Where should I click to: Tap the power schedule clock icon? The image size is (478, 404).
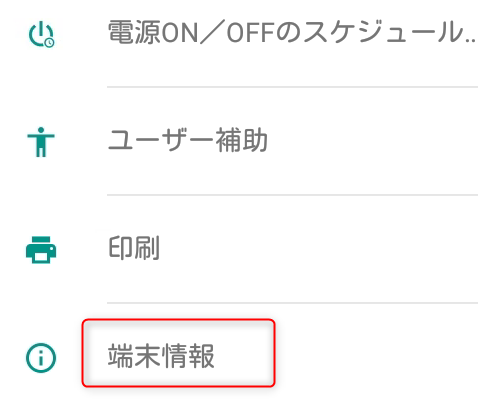[41, 34]
